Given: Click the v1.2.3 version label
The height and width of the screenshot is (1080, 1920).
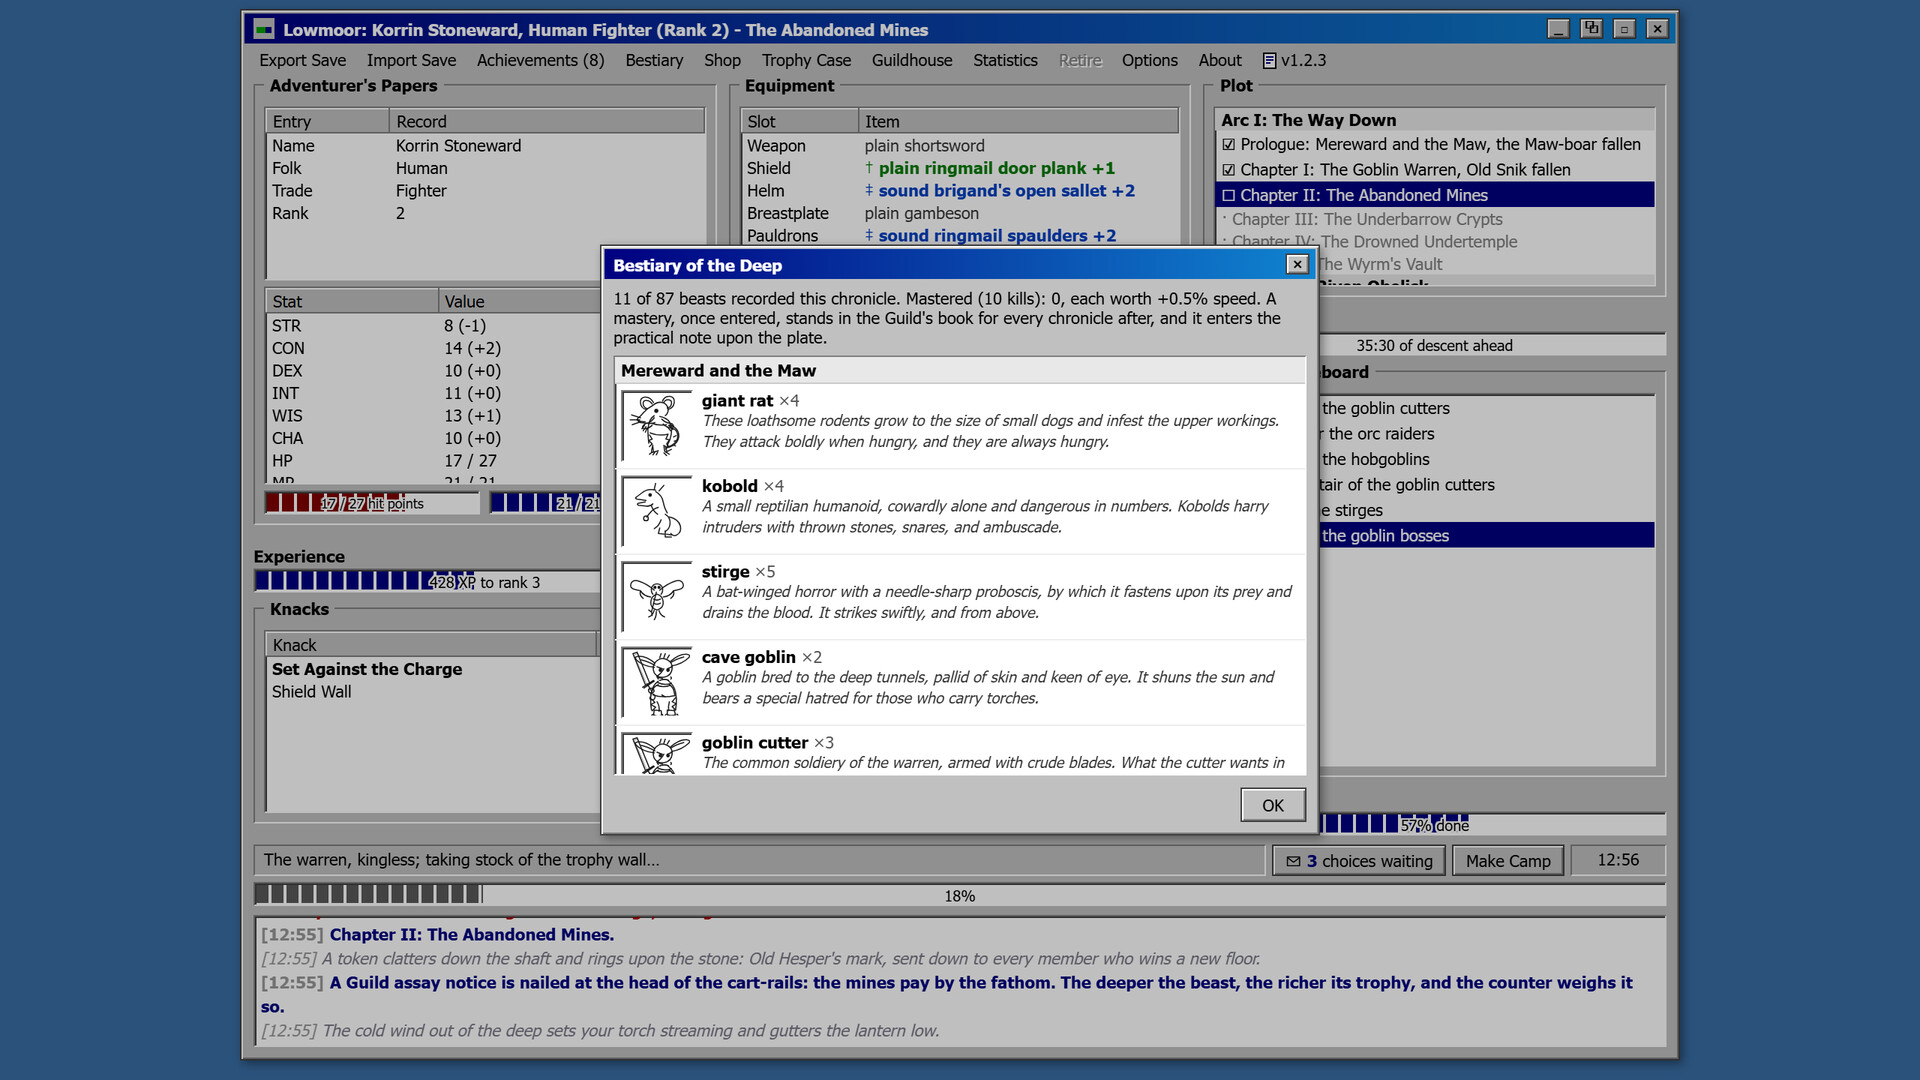Looking at the screenshot, I should click(1303, 60).
